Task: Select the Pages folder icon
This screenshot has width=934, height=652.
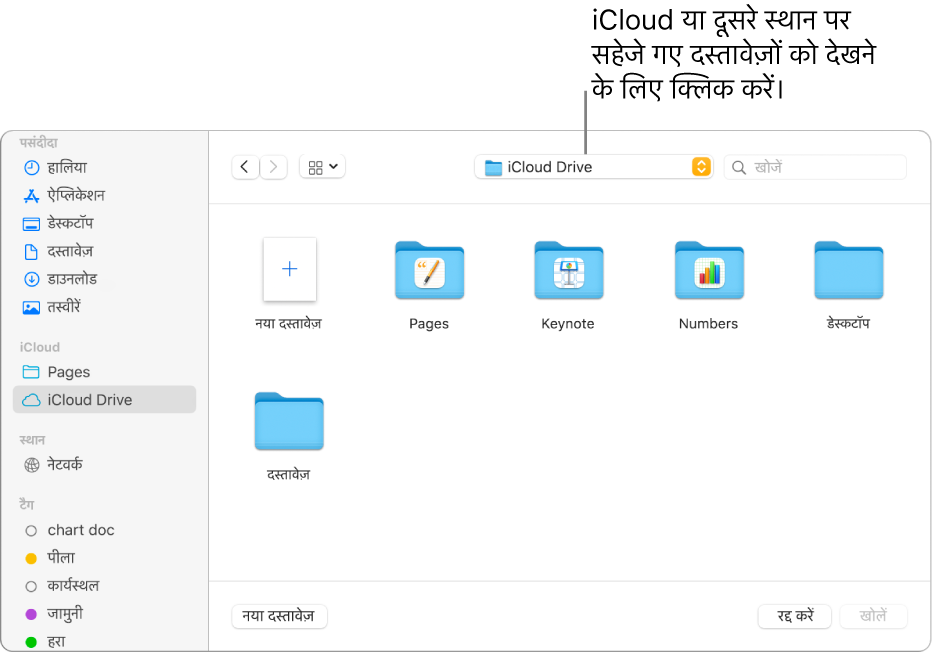Action: click(x=429, y=270)
